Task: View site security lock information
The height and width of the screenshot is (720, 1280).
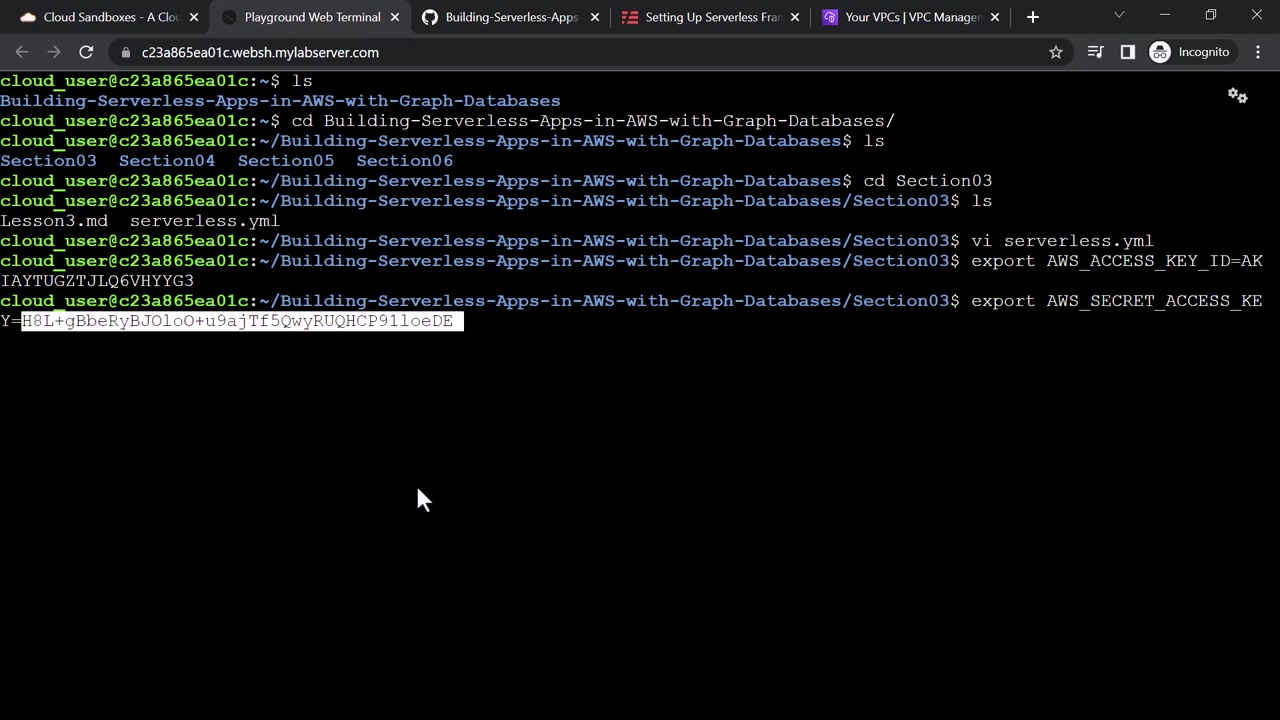Action: [x=126, y=52]
